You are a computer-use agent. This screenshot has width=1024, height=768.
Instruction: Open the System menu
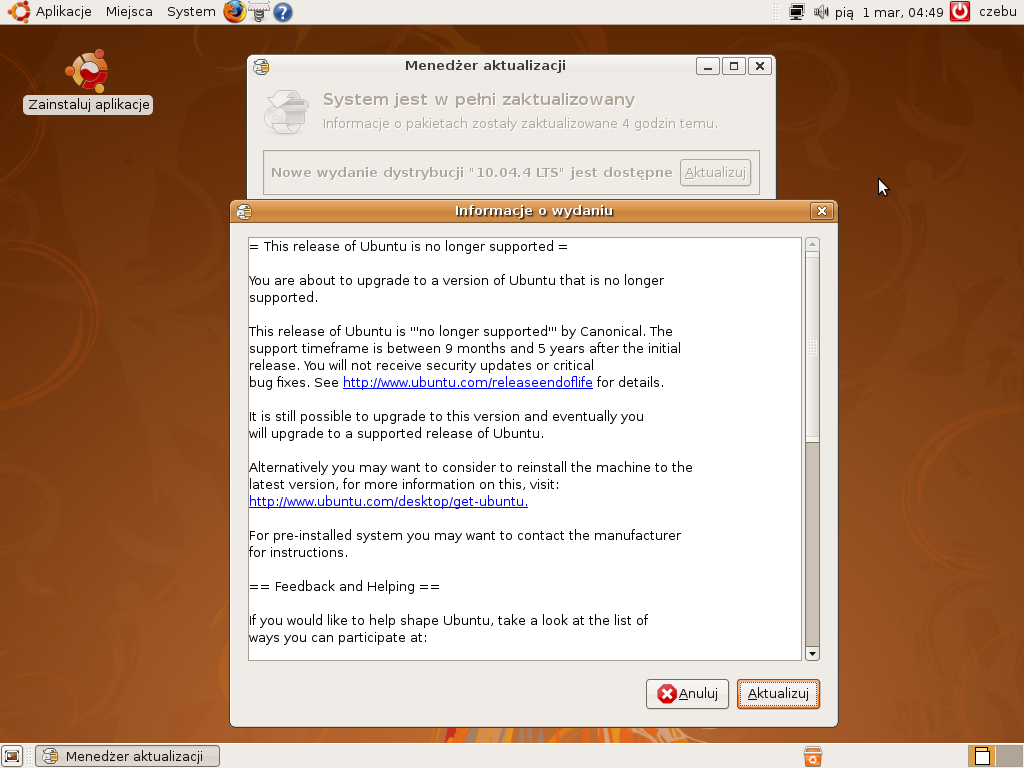(x=191, y=12)
